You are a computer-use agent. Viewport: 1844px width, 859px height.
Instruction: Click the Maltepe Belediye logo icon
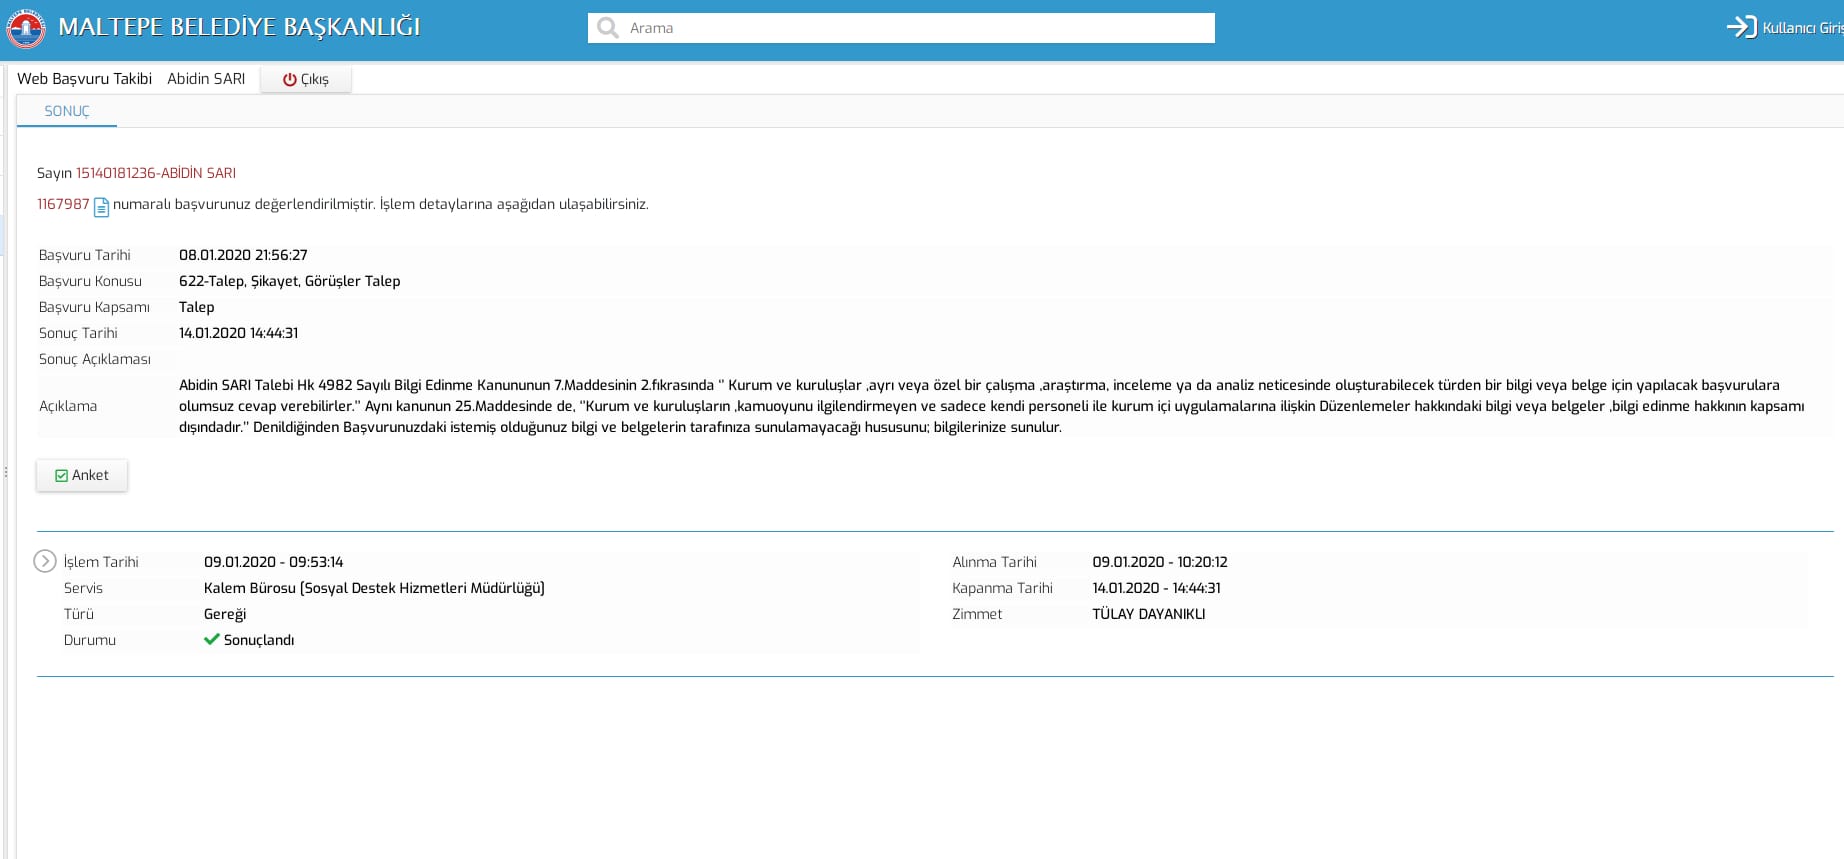click(x=25, y=28)
